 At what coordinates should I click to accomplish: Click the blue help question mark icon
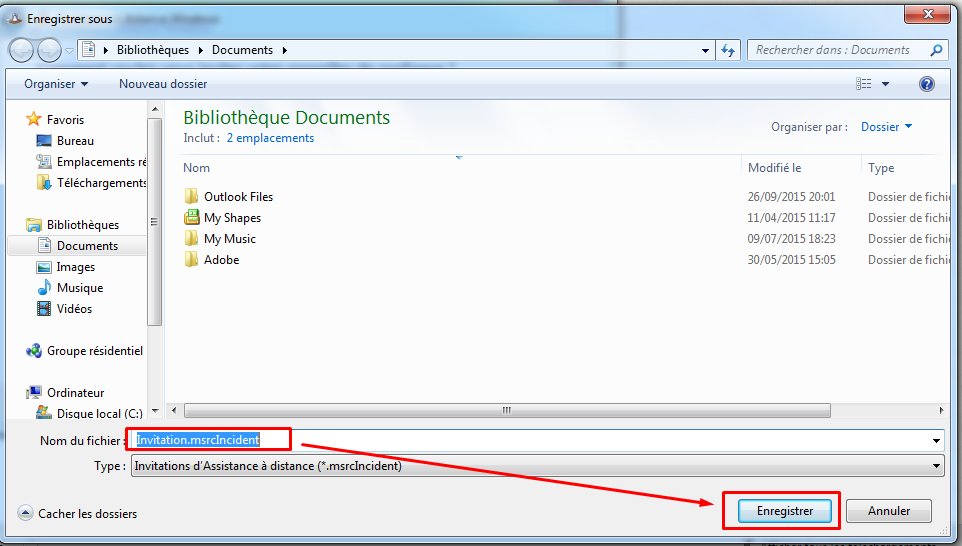click(926, 84)
